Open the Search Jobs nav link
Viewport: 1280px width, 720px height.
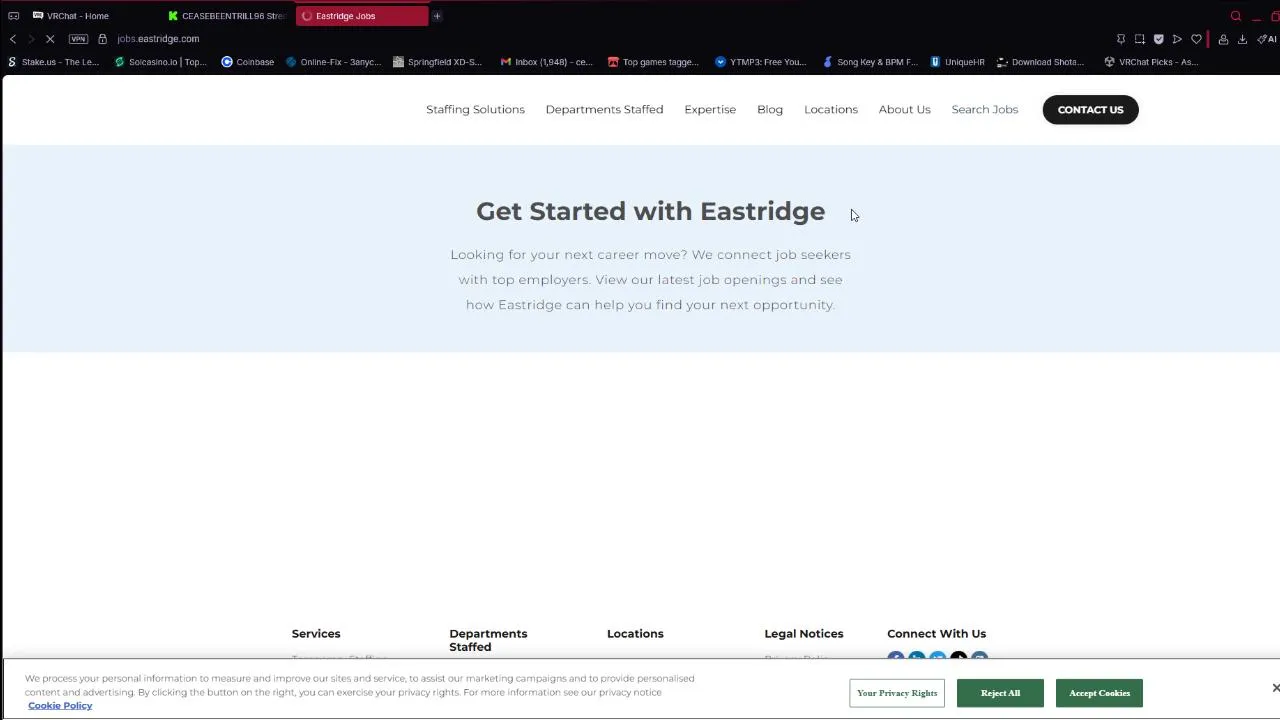pyautogui.click(x=985, y=110)
